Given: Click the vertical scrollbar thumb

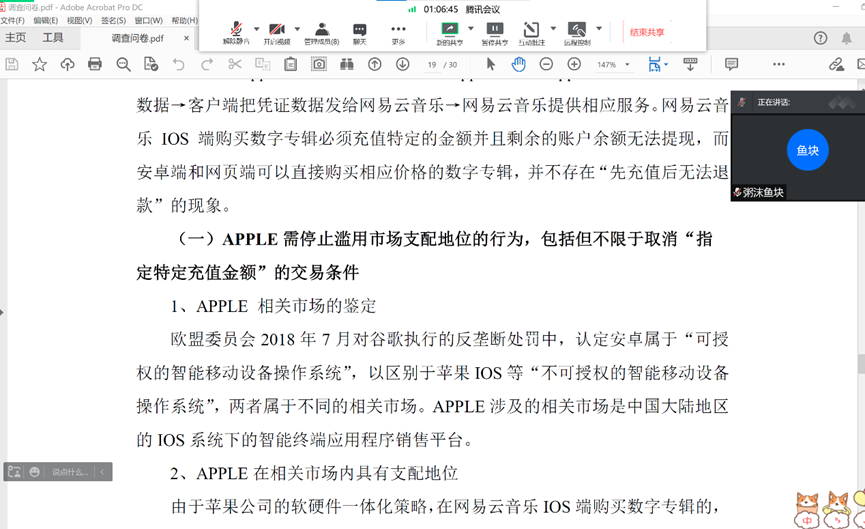Looking at the screenshot, I should 861,364.
